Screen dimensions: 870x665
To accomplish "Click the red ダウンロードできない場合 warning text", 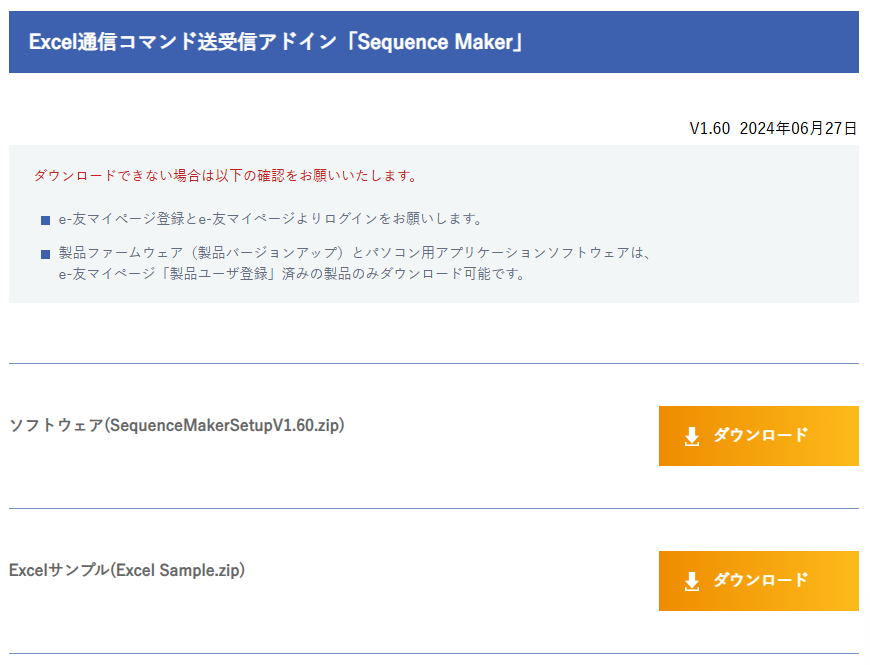I will point(225,176).
